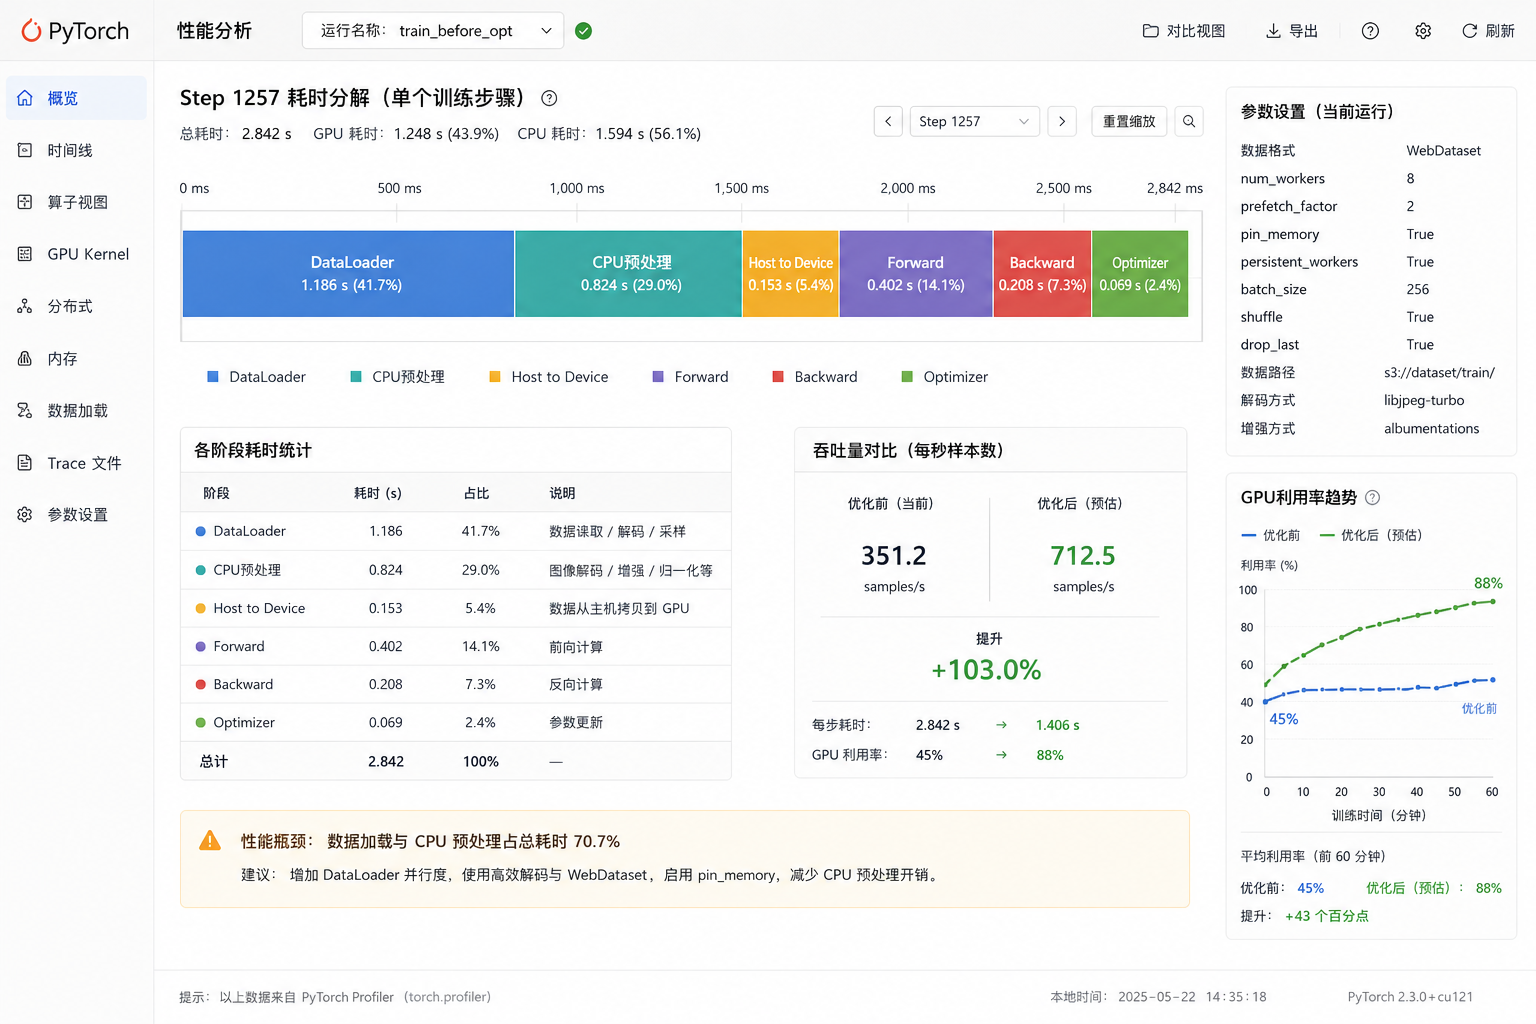Click the green Optimizer 0.069 s bar segment
Image resolution: width=1536 pixels, height=1024 pixels.
click(x=1140, y=274)
